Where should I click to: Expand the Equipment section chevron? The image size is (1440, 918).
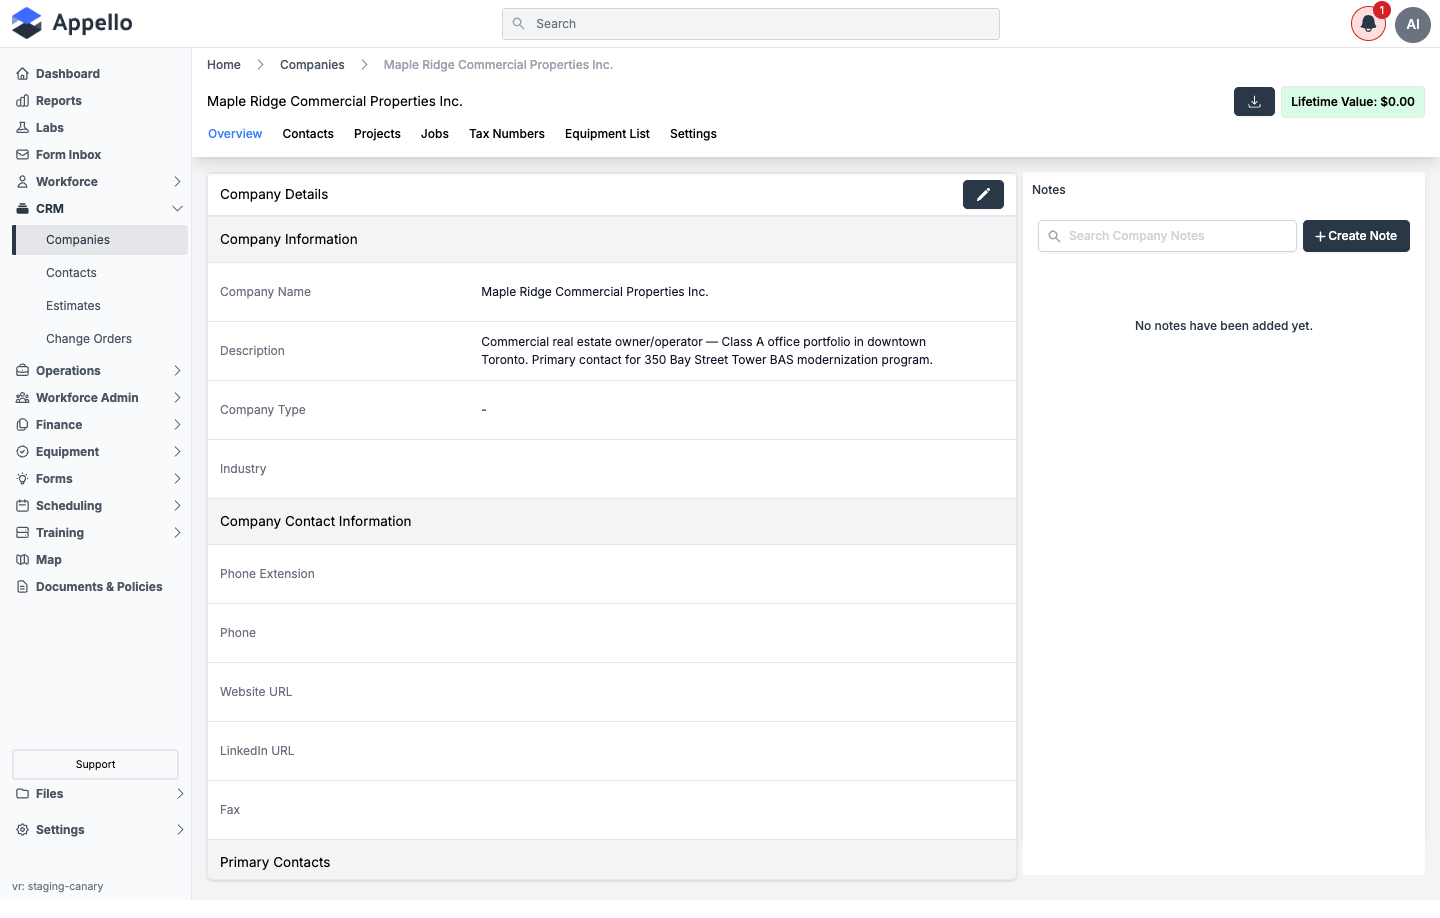[x=177, y=452]
